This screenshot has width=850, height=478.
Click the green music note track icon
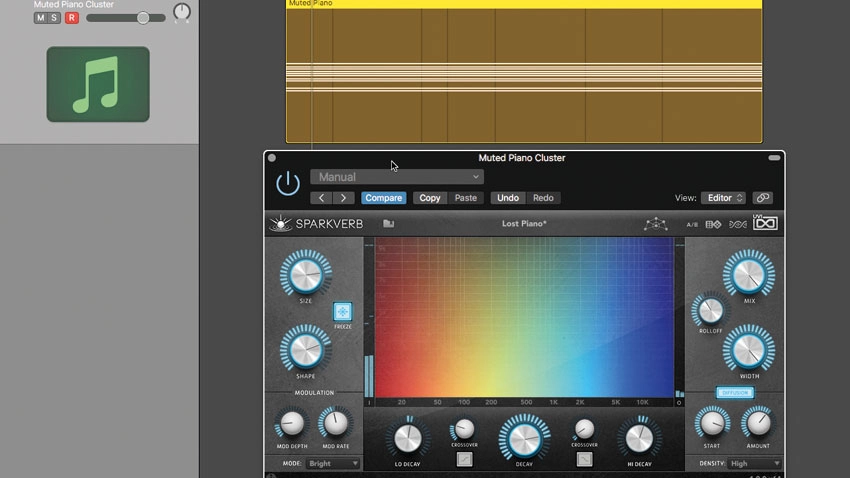tap(98, 84)
